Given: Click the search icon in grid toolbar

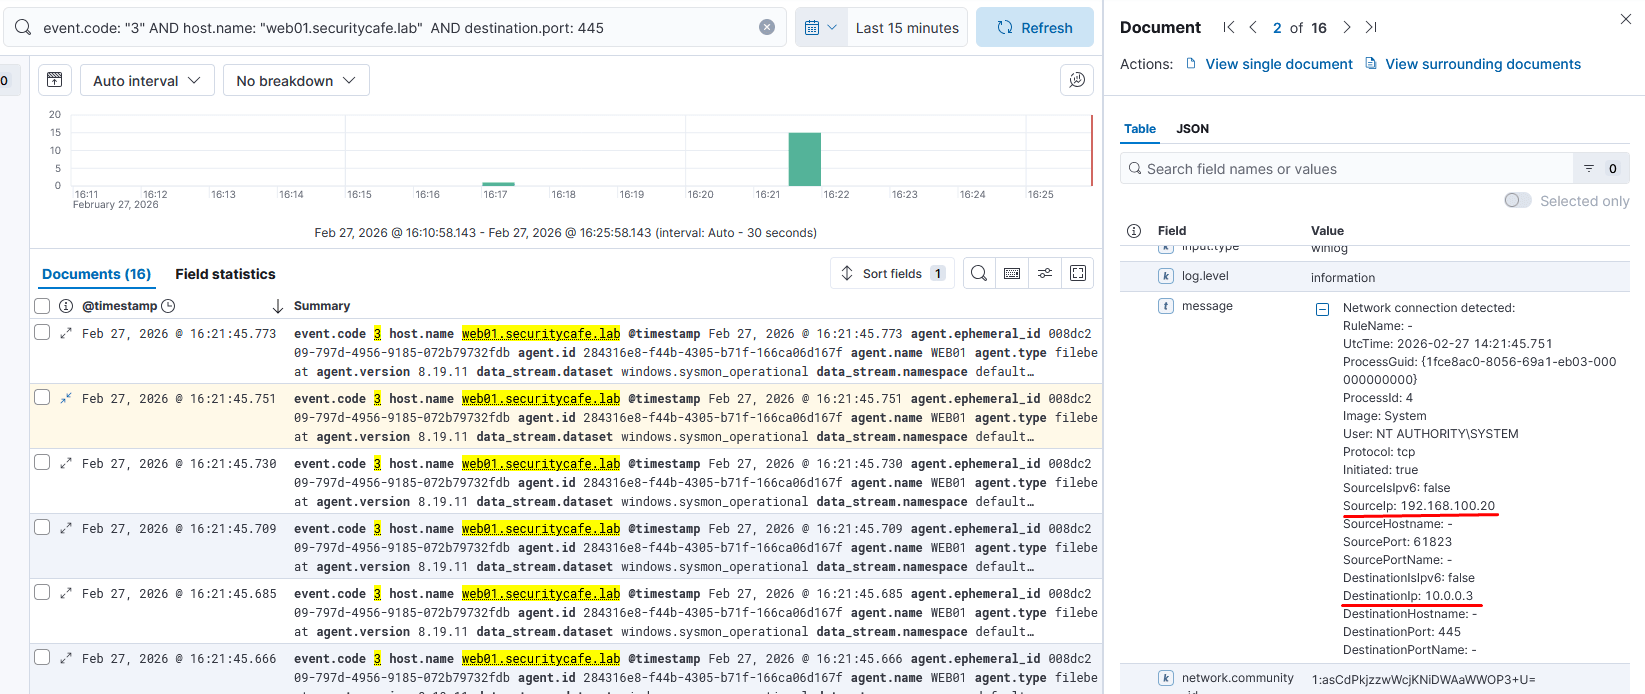Looking at the screenshot, I should (979, 273).
